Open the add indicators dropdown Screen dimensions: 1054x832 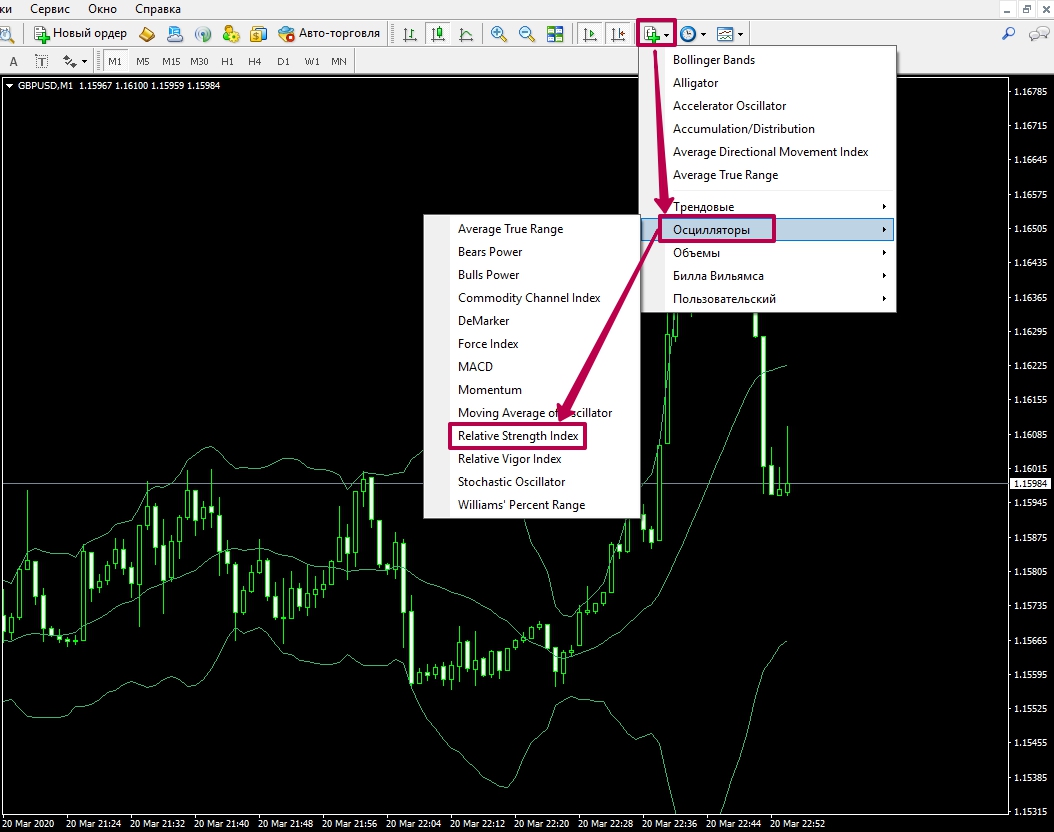tap(656, 34)
